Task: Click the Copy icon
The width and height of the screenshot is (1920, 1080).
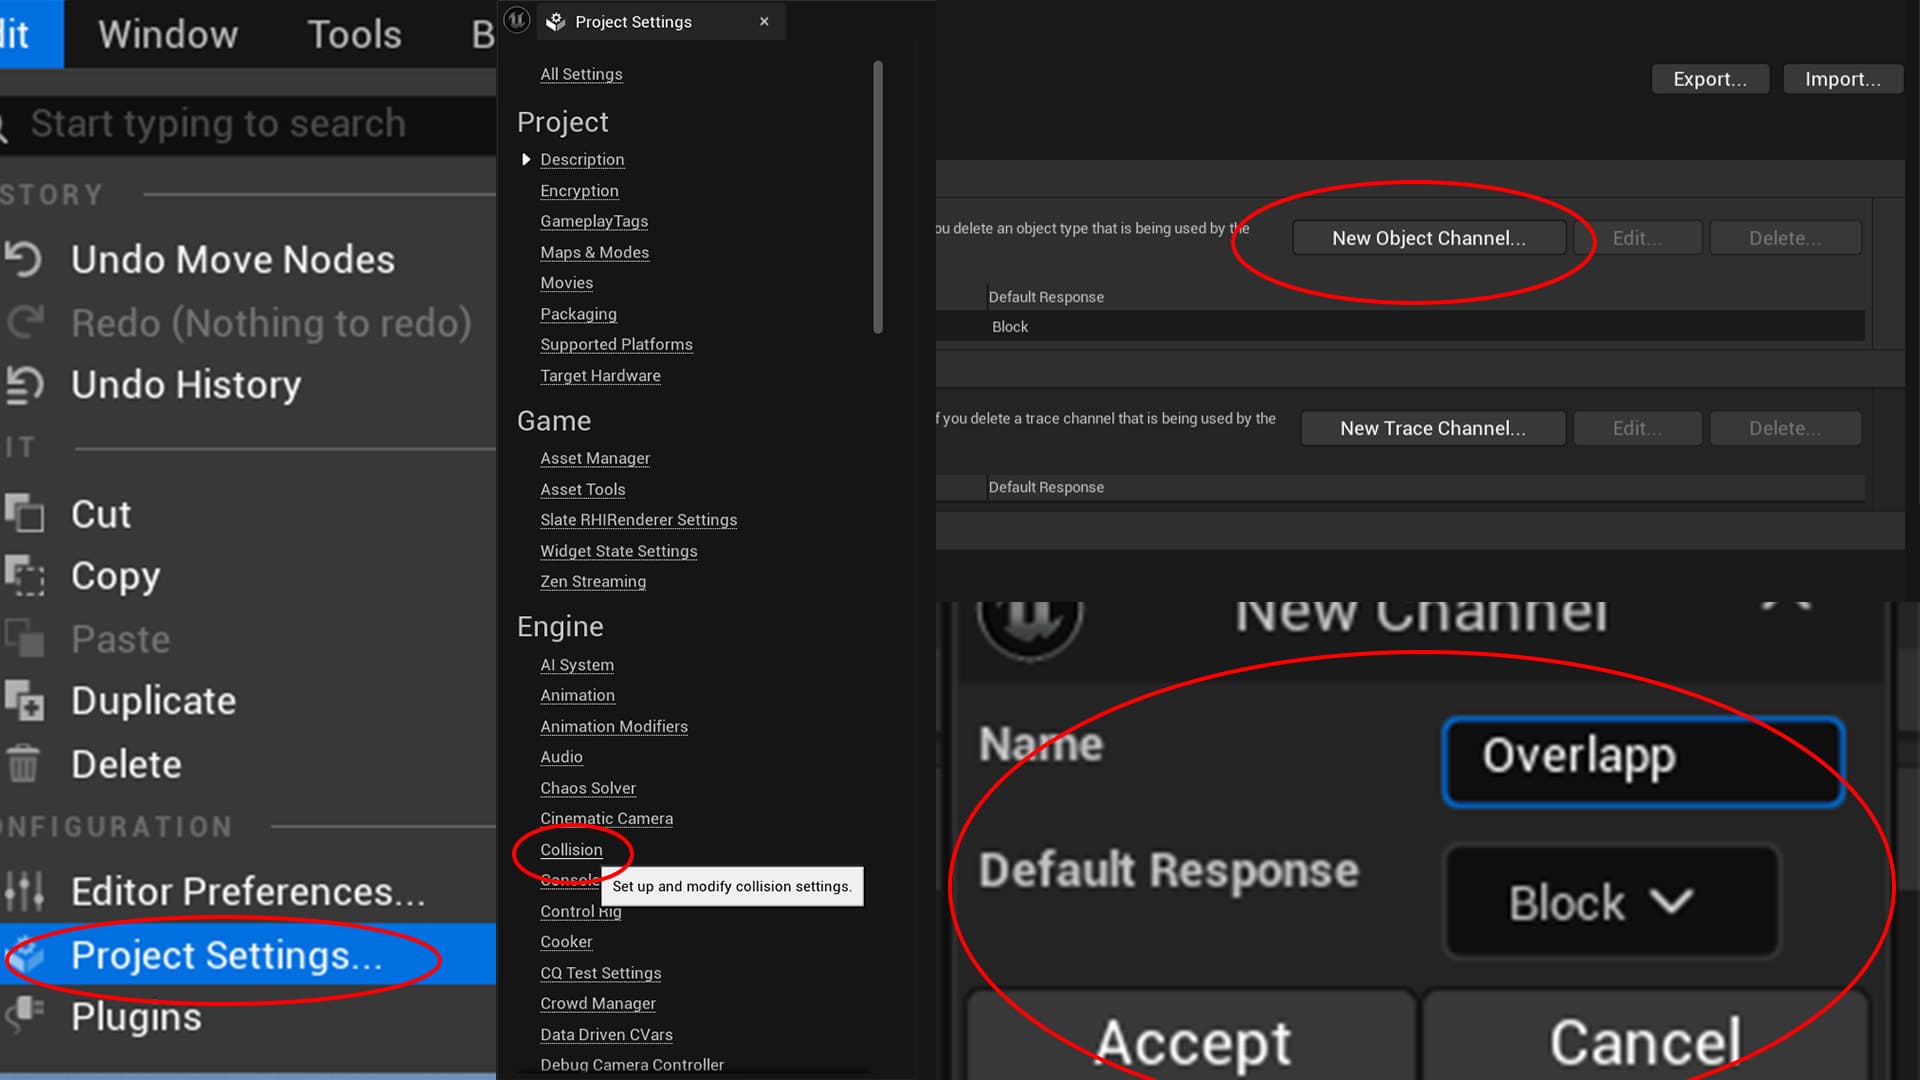Action: tap(24, 576)
